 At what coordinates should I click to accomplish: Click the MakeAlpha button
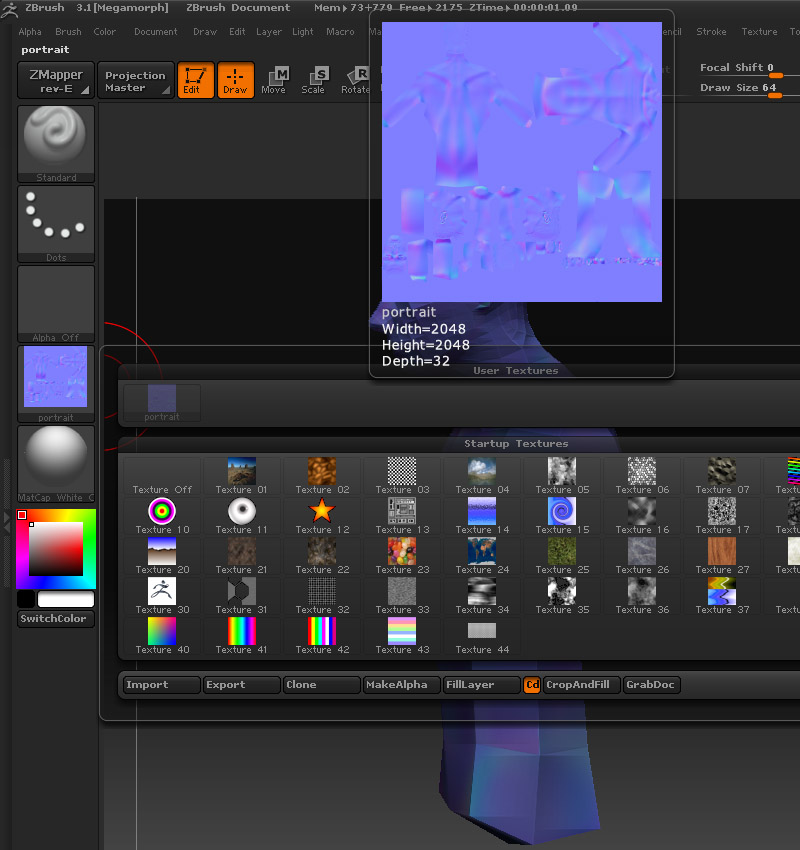pyautogui.click(x=402, y=685)
